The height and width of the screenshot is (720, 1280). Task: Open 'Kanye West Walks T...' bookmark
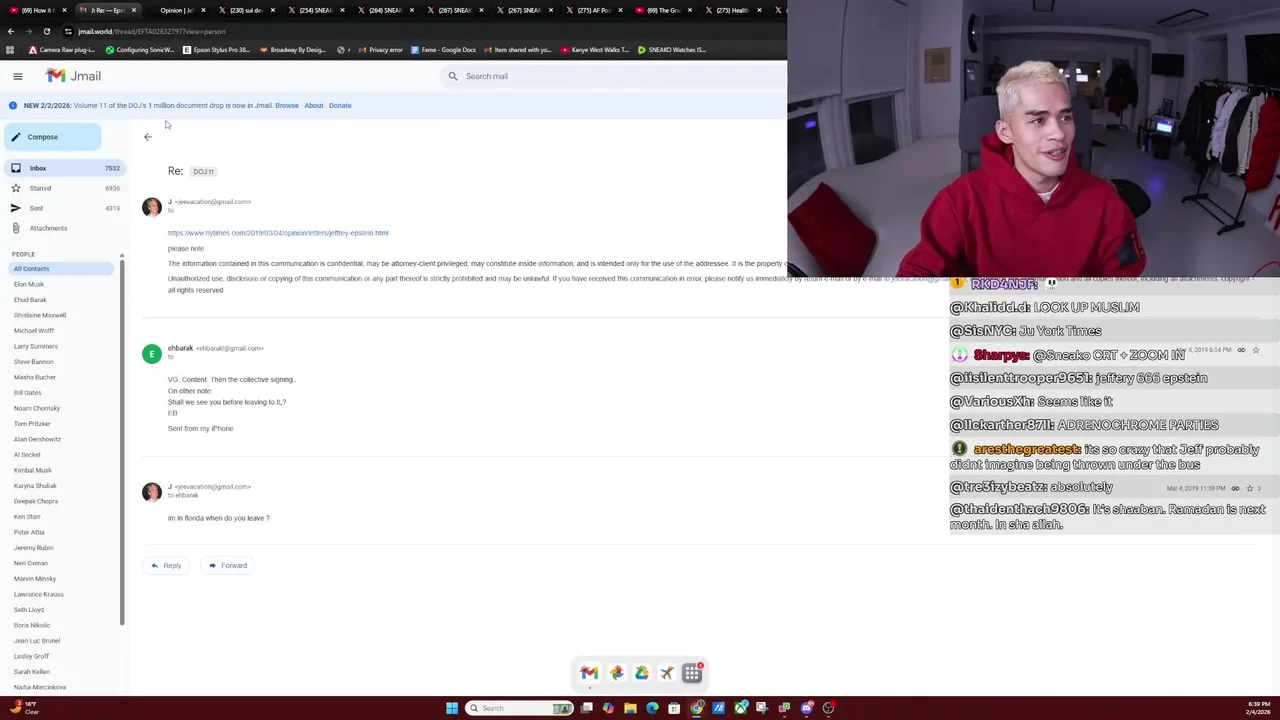click(x=594, y=50)
